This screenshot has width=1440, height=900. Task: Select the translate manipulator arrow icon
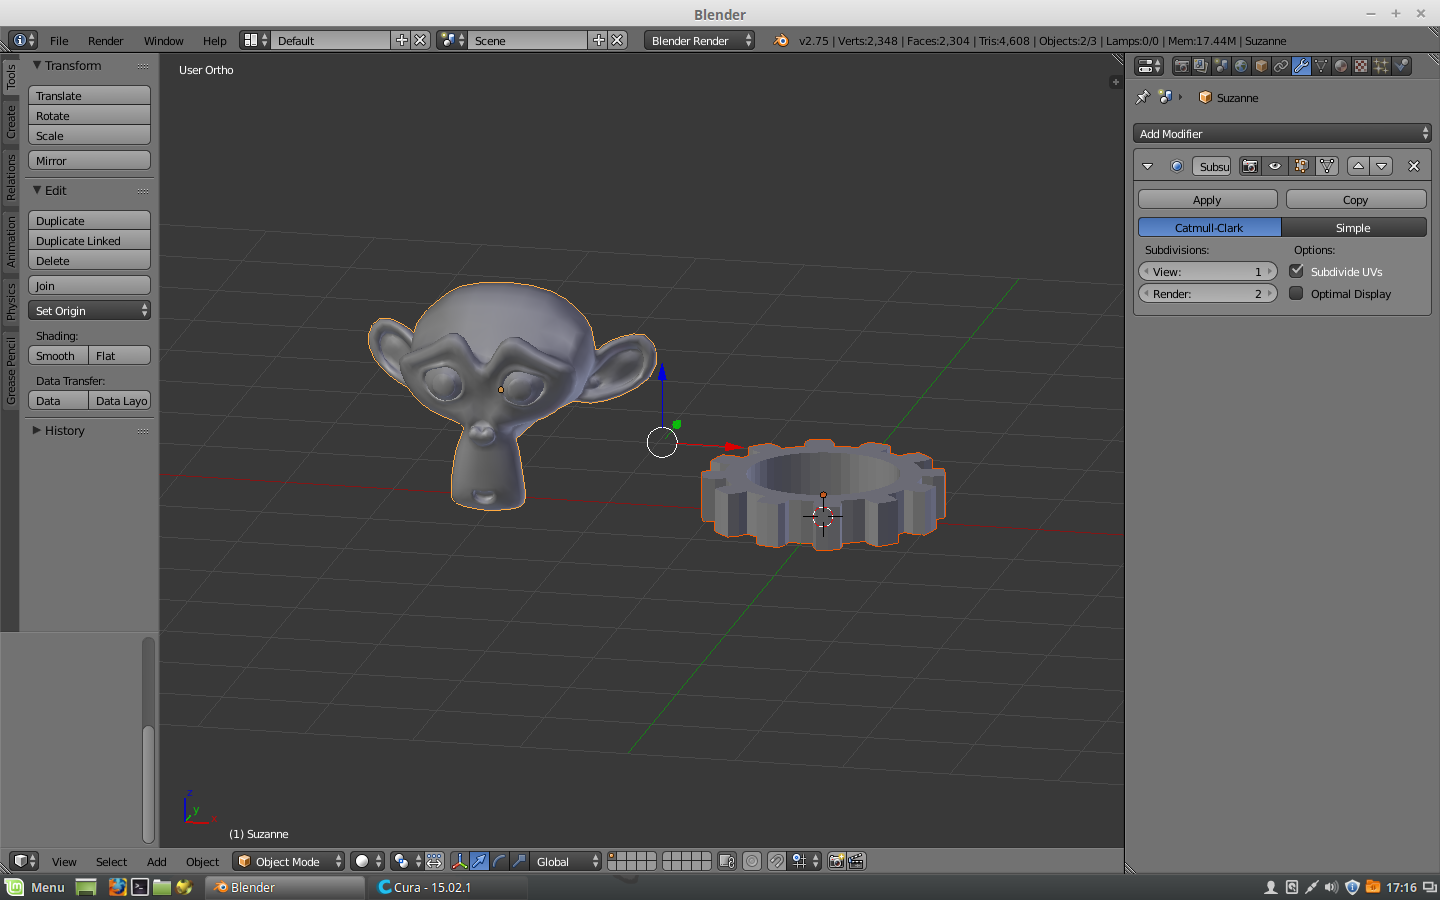pos(479,861)
